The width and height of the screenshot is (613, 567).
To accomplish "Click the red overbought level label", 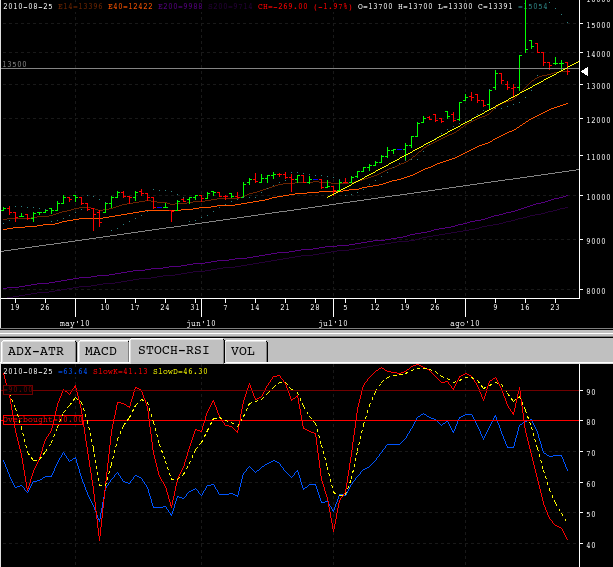I will [42, 420].
